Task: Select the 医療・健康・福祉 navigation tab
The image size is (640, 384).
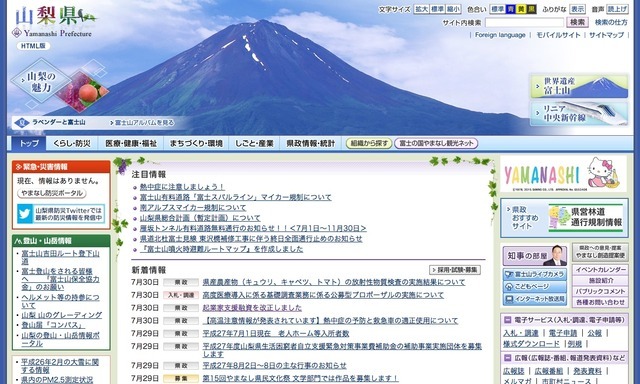Action: tap(131, 143)
